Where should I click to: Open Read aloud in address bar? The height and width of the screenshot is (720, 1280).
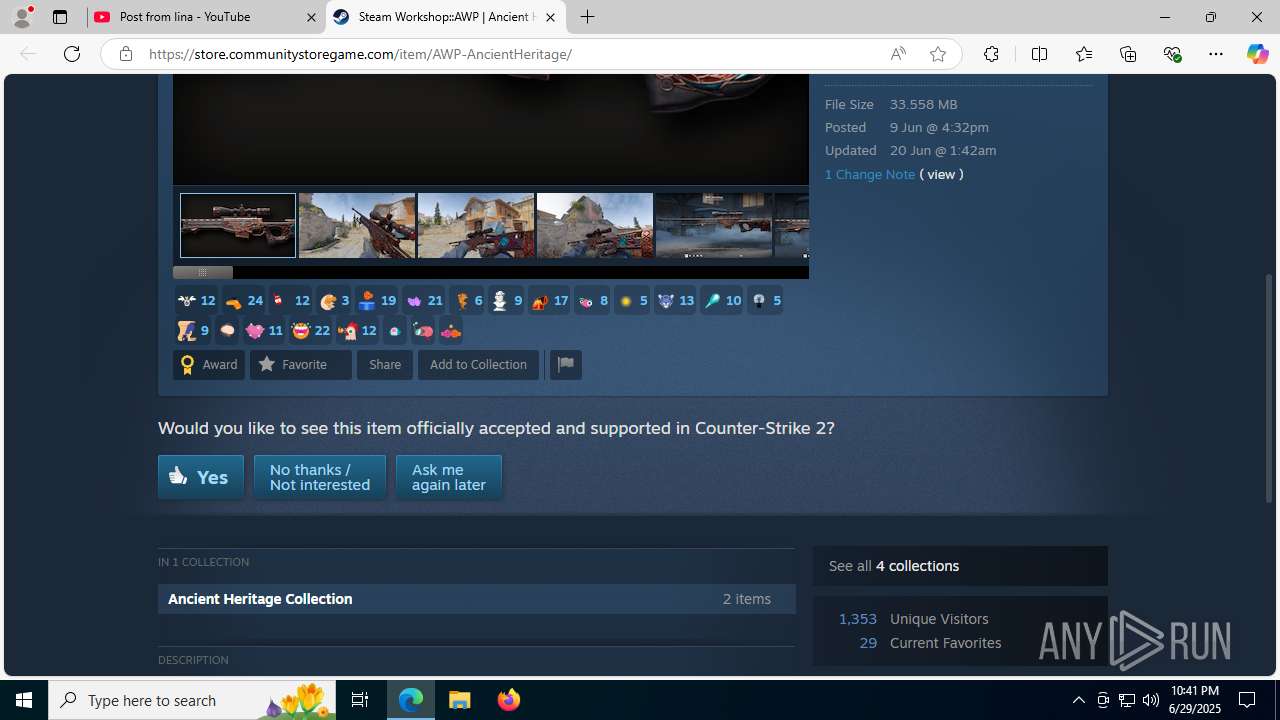[898, 54]
